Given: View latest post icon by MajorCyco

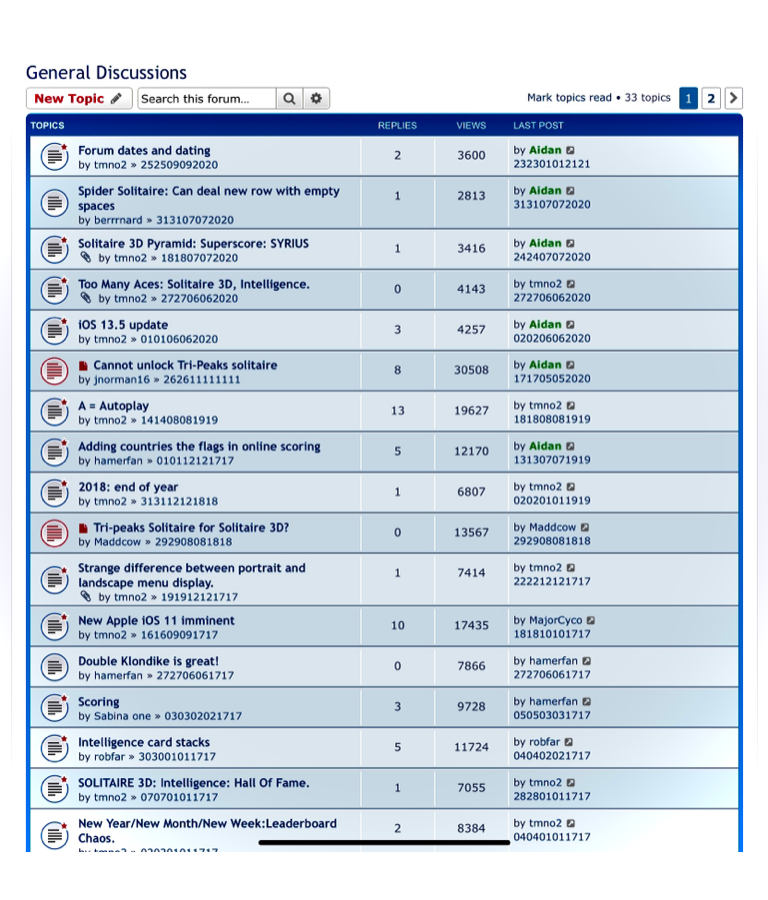Looking at the screenshot, I should point(591,620).
